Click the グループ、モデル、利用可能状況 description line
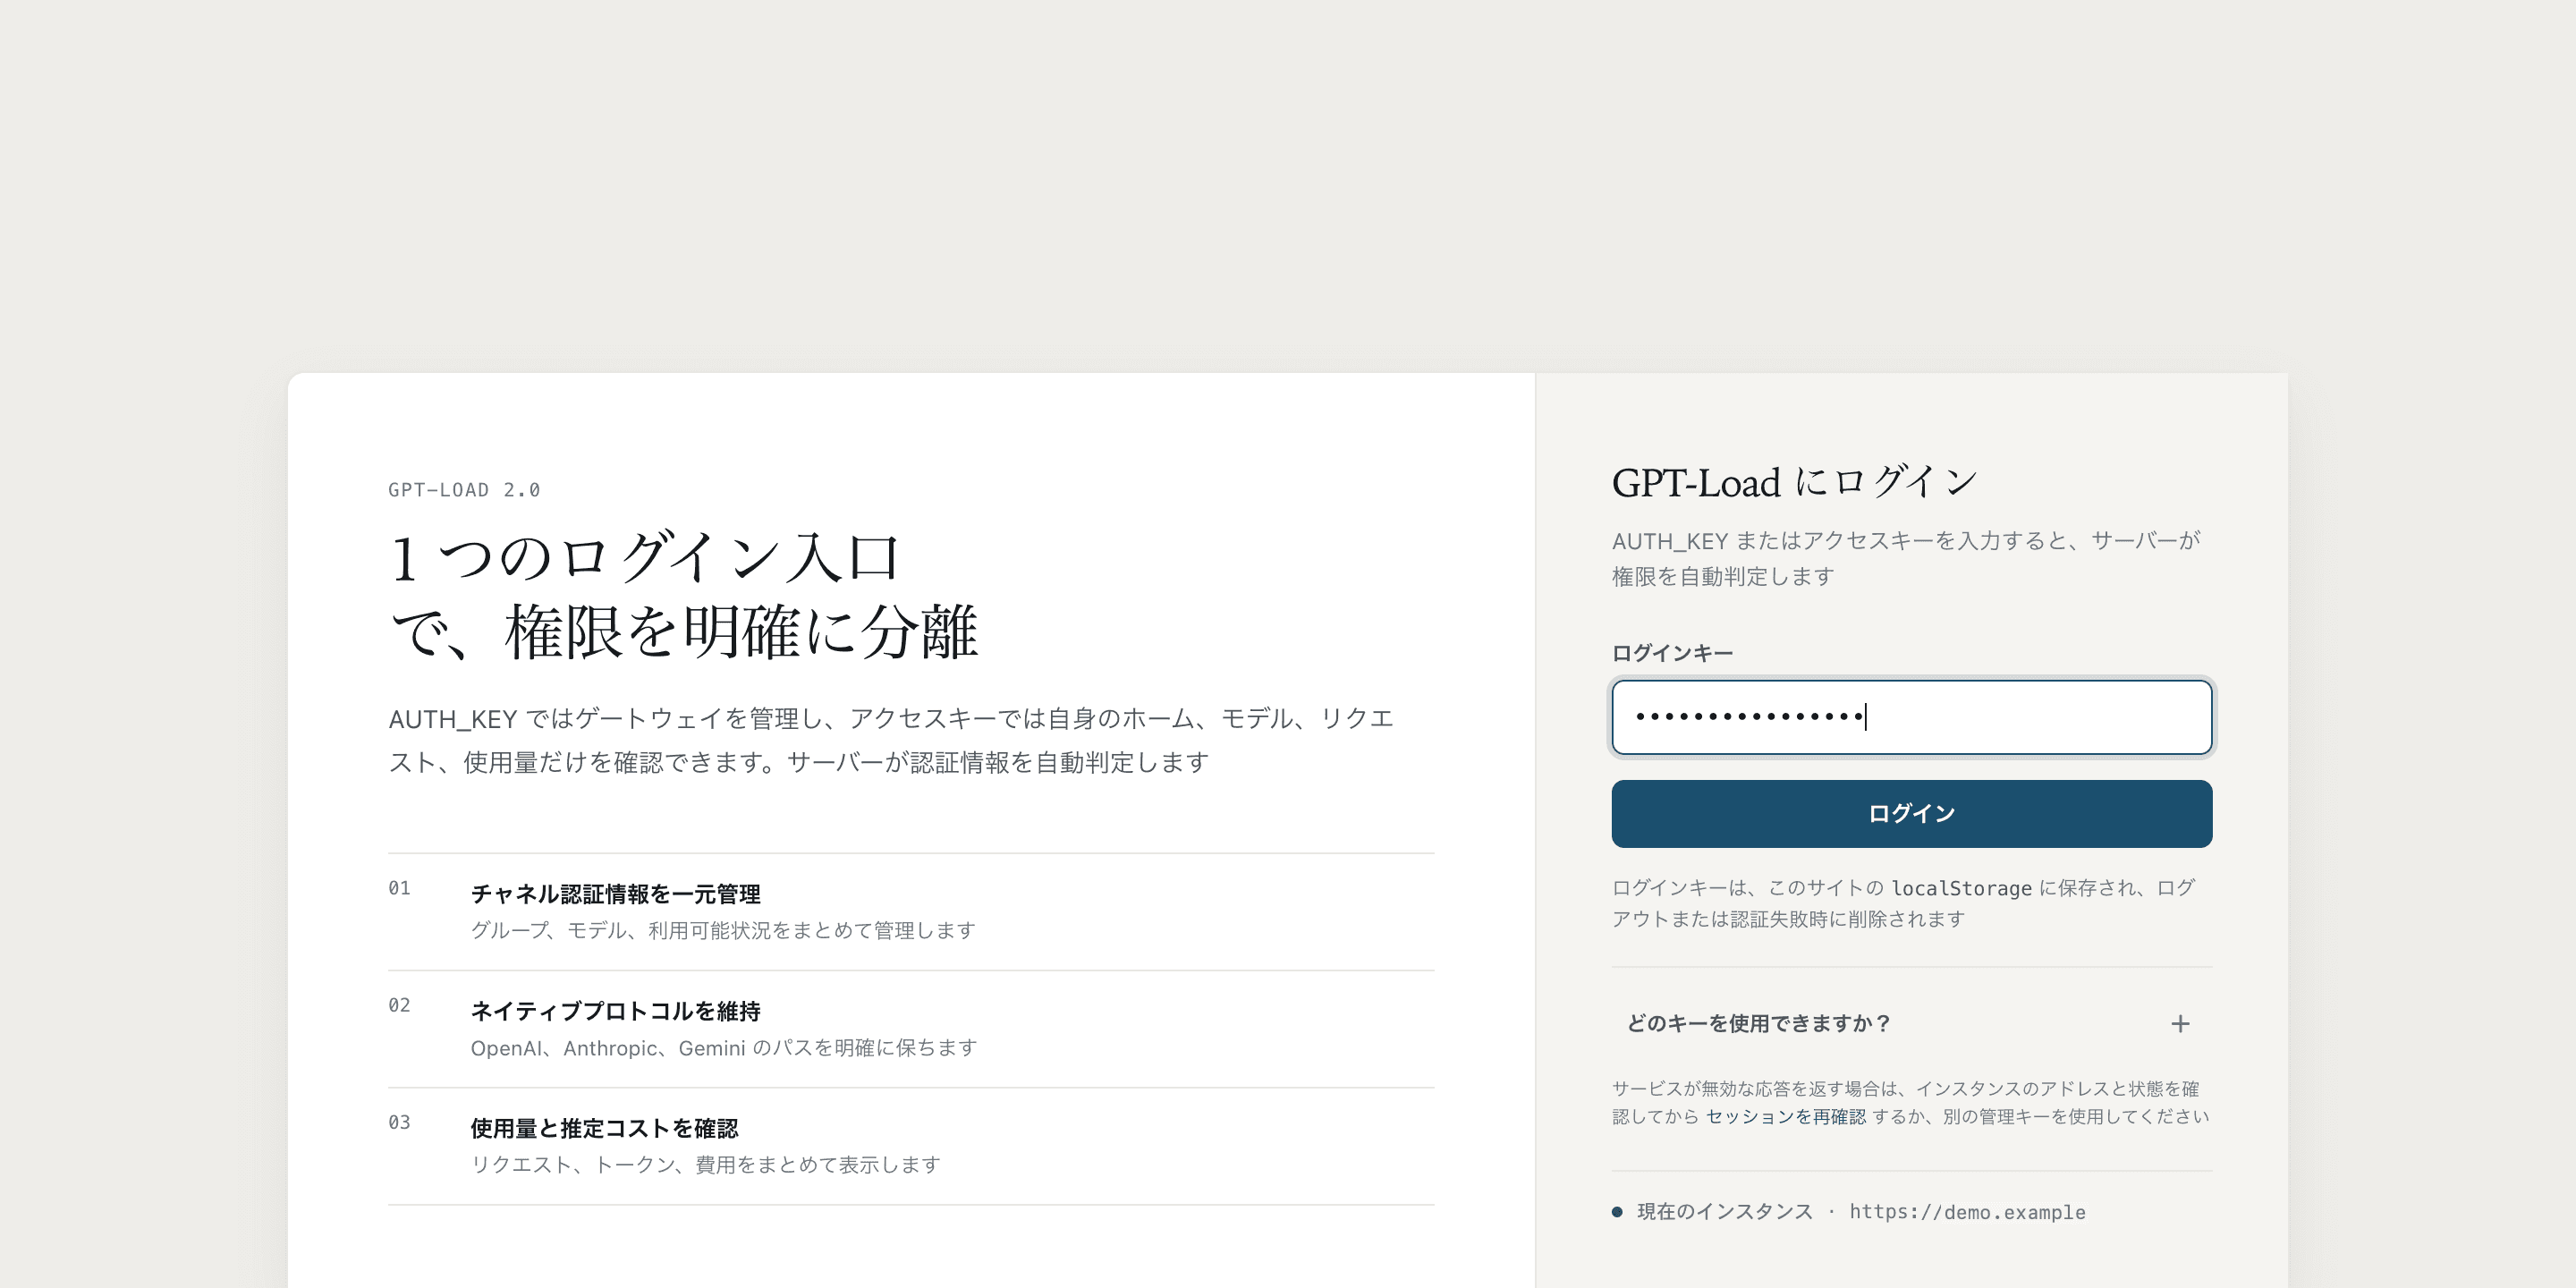The image size is (2576, 1288). [722, 931]
